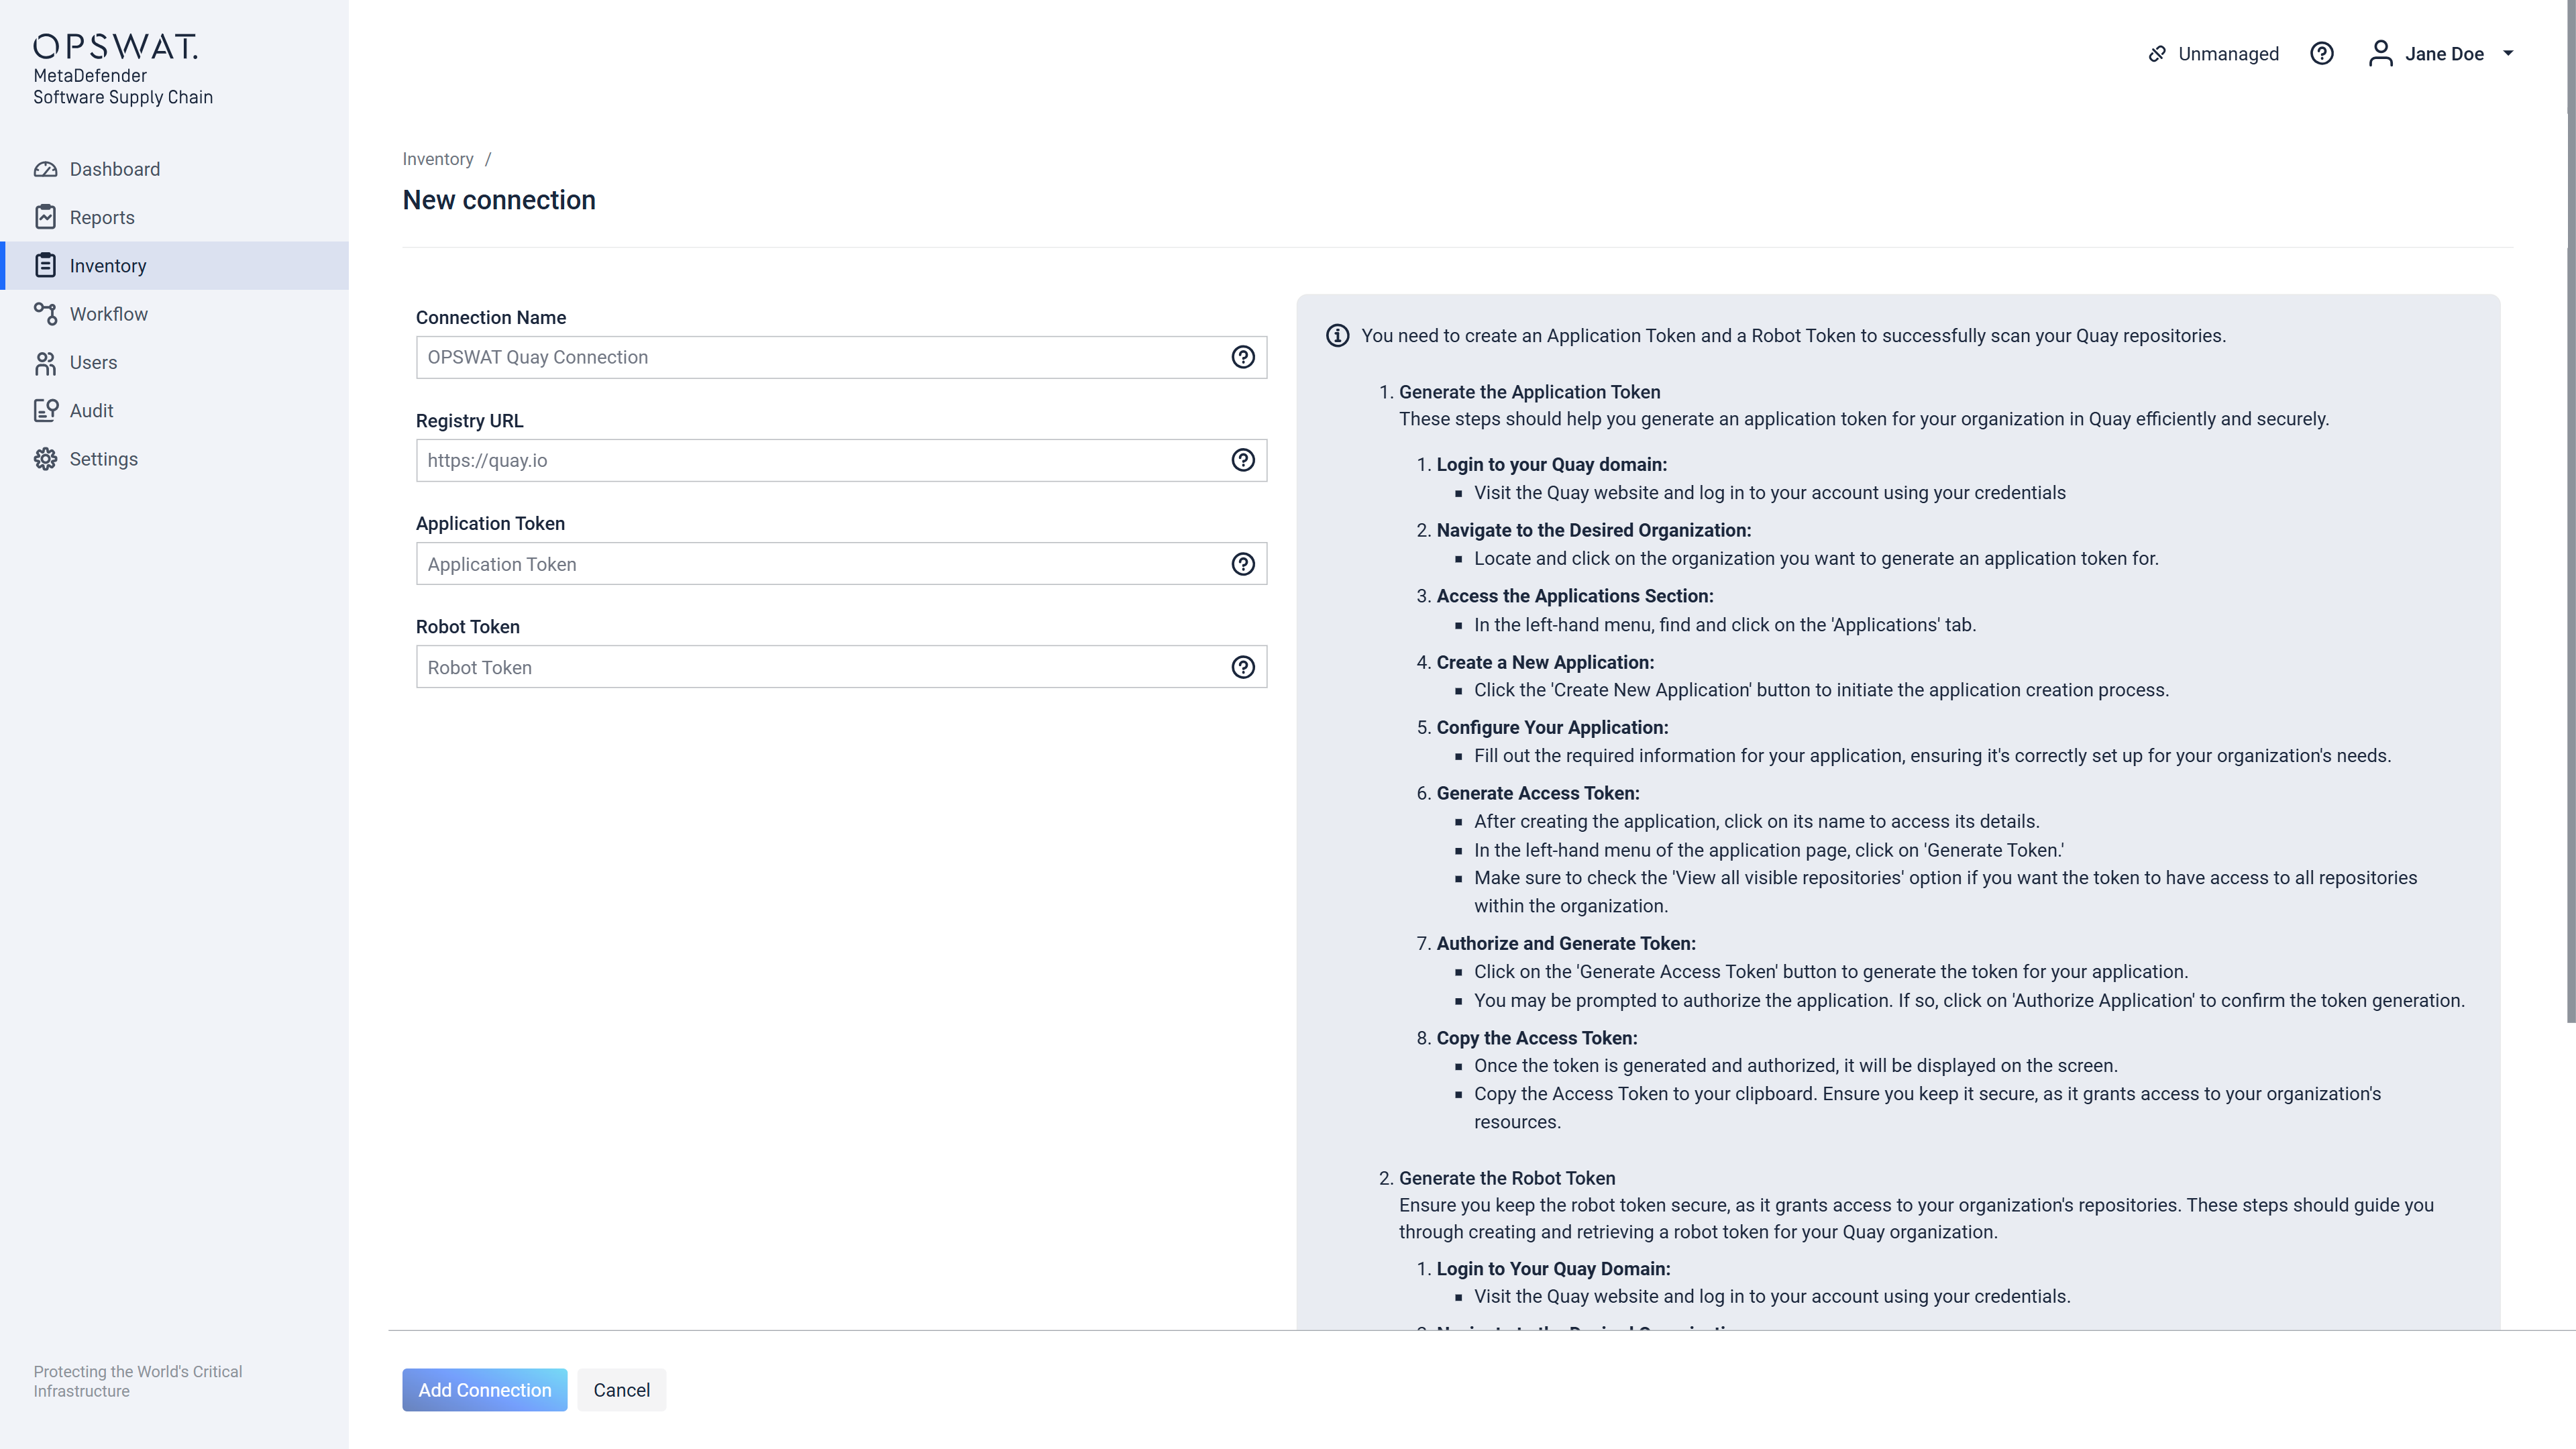The width and height of the screenshot is (2576, 1449).
Task: Open the top-bar help question icon
Action: click(x=2321, y=54)
